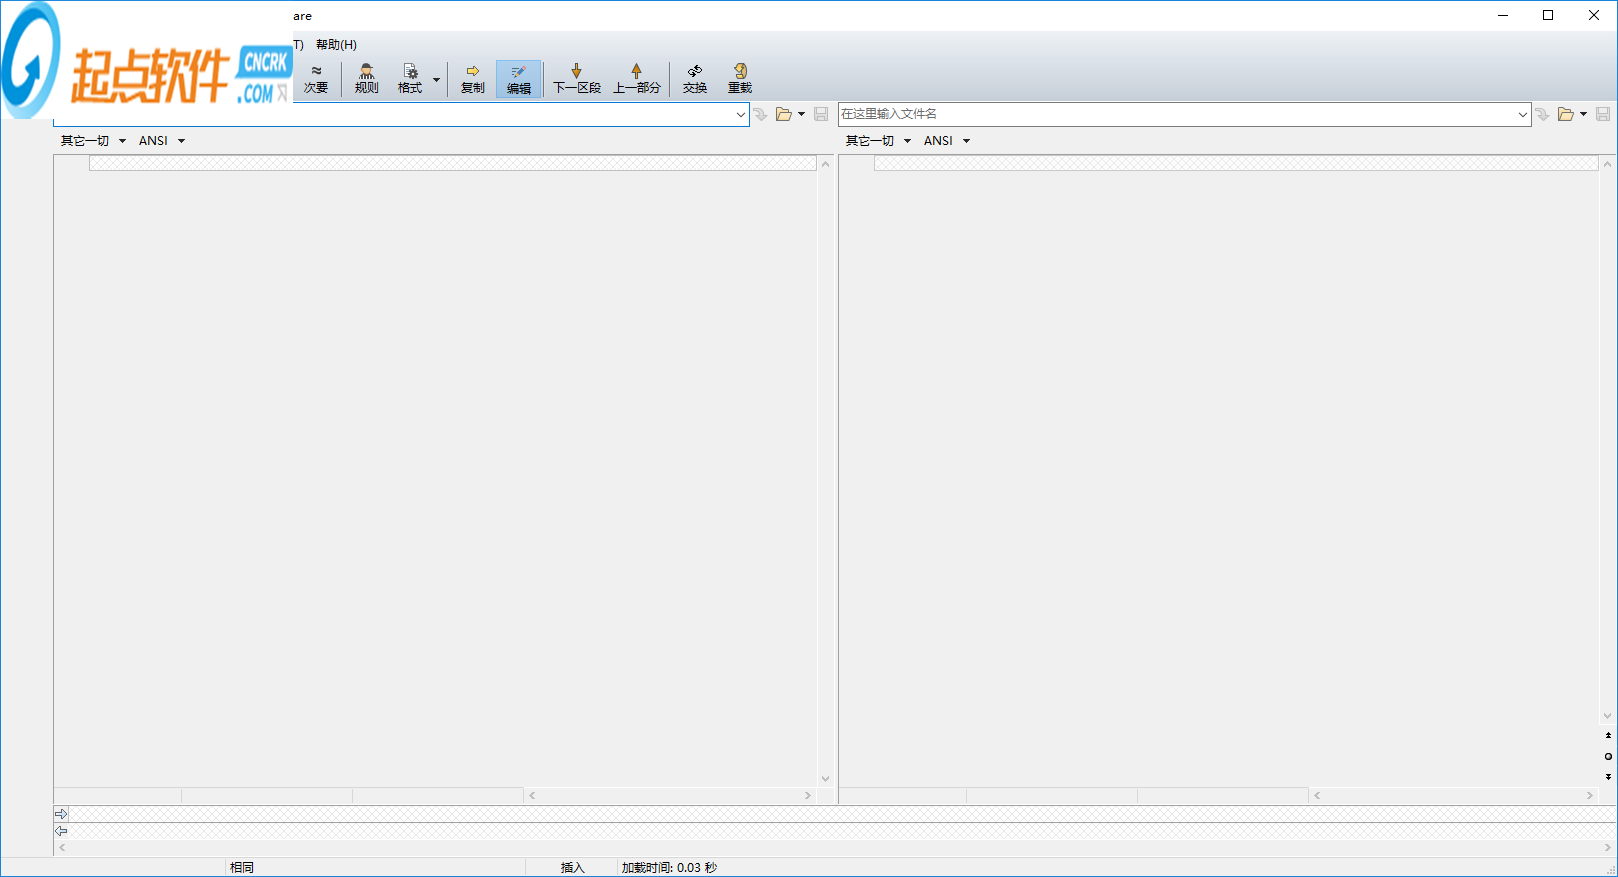1618x877 pixels.
Task: Click the current difference circle marker
Action: (x=1608, y=756)
